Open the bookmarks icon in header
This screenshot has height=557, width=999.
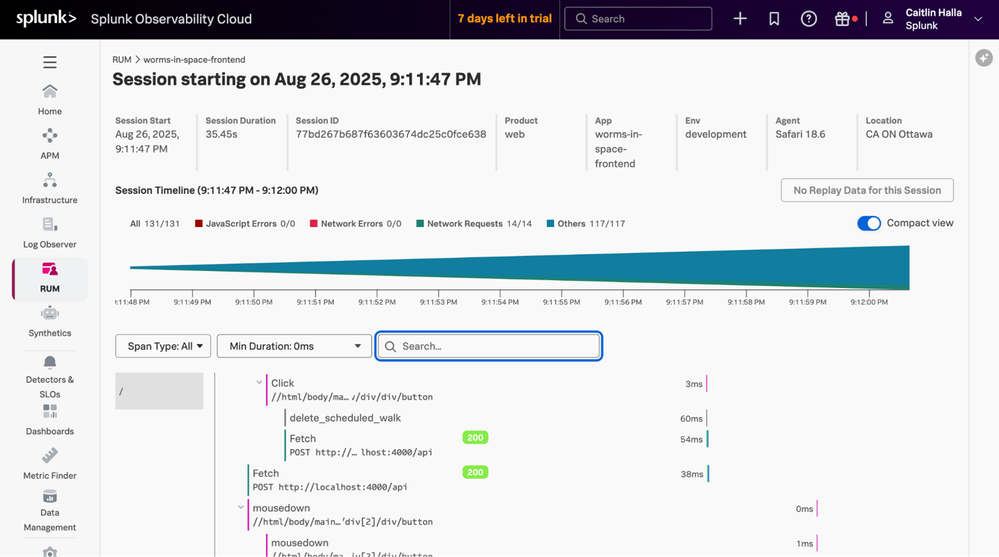(x=774, y=18)
